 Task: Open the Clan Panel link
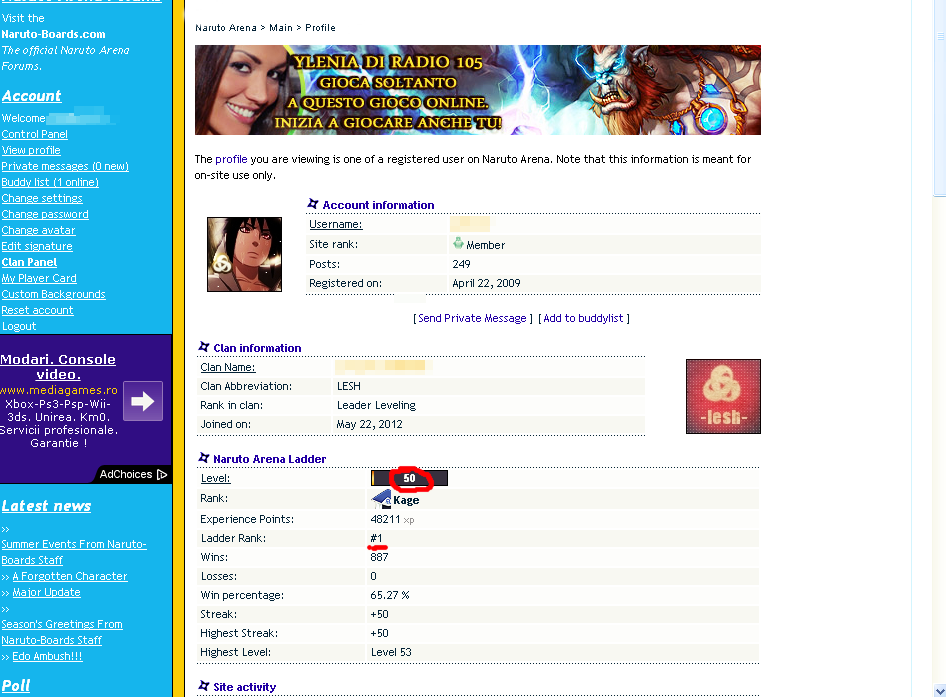click(29, 262)
